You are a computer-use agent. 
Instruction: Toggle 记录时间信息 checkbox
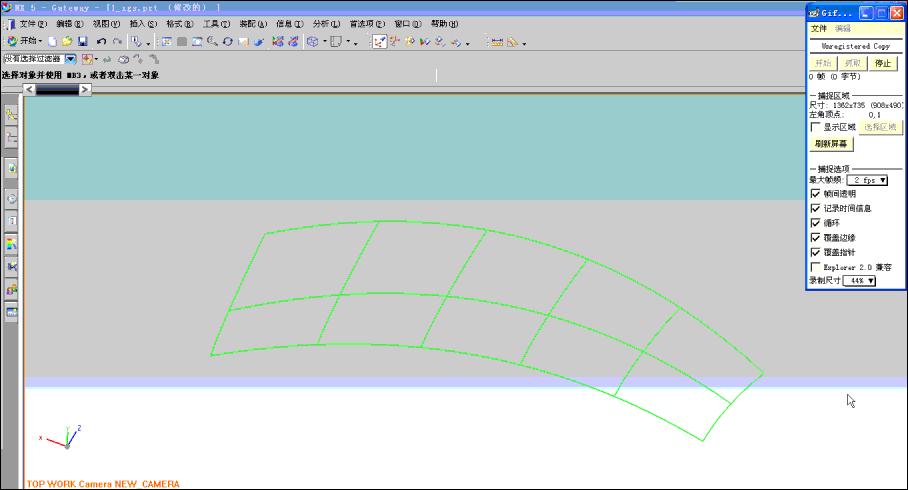click(815, 208)
